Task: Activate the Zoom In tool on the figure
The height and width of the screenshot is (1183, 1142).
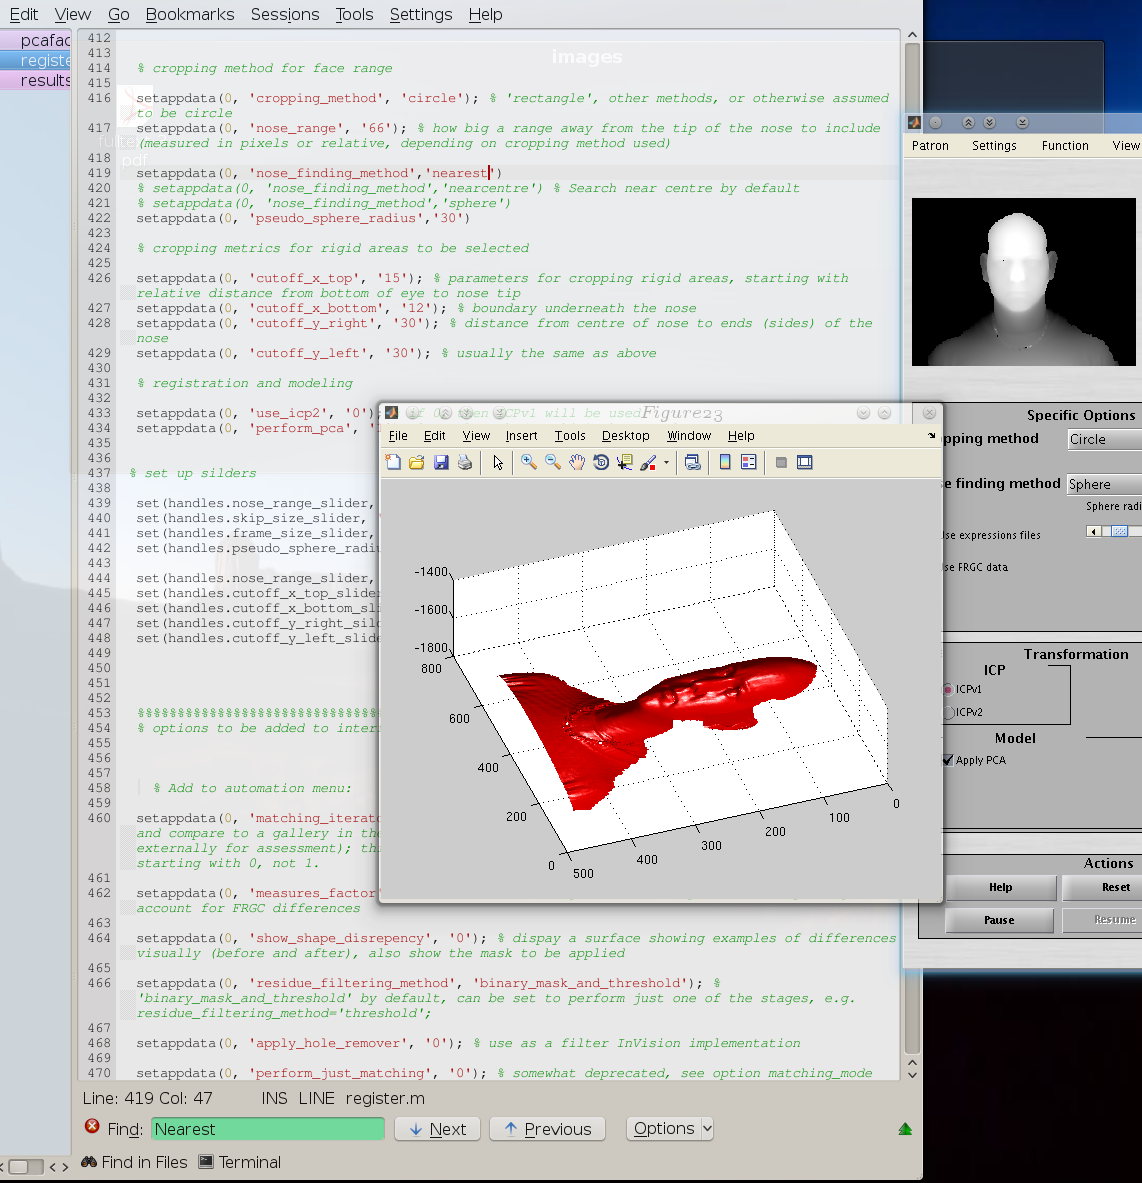Action: pyautogui.click(x=527, y=462)
